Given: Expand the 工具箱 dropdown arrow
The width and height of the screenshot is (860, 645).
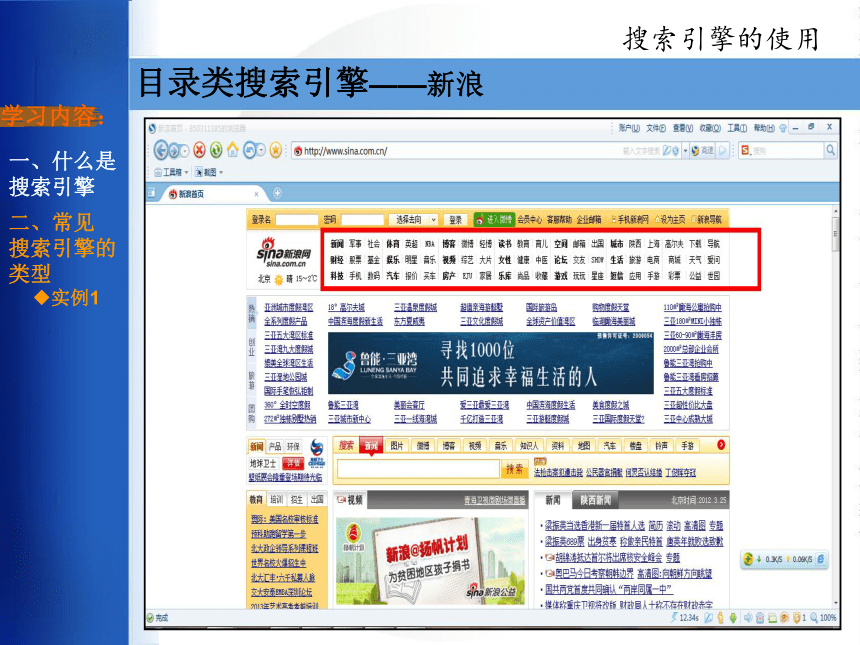Looking at the screenshot, I should (186, 172).
